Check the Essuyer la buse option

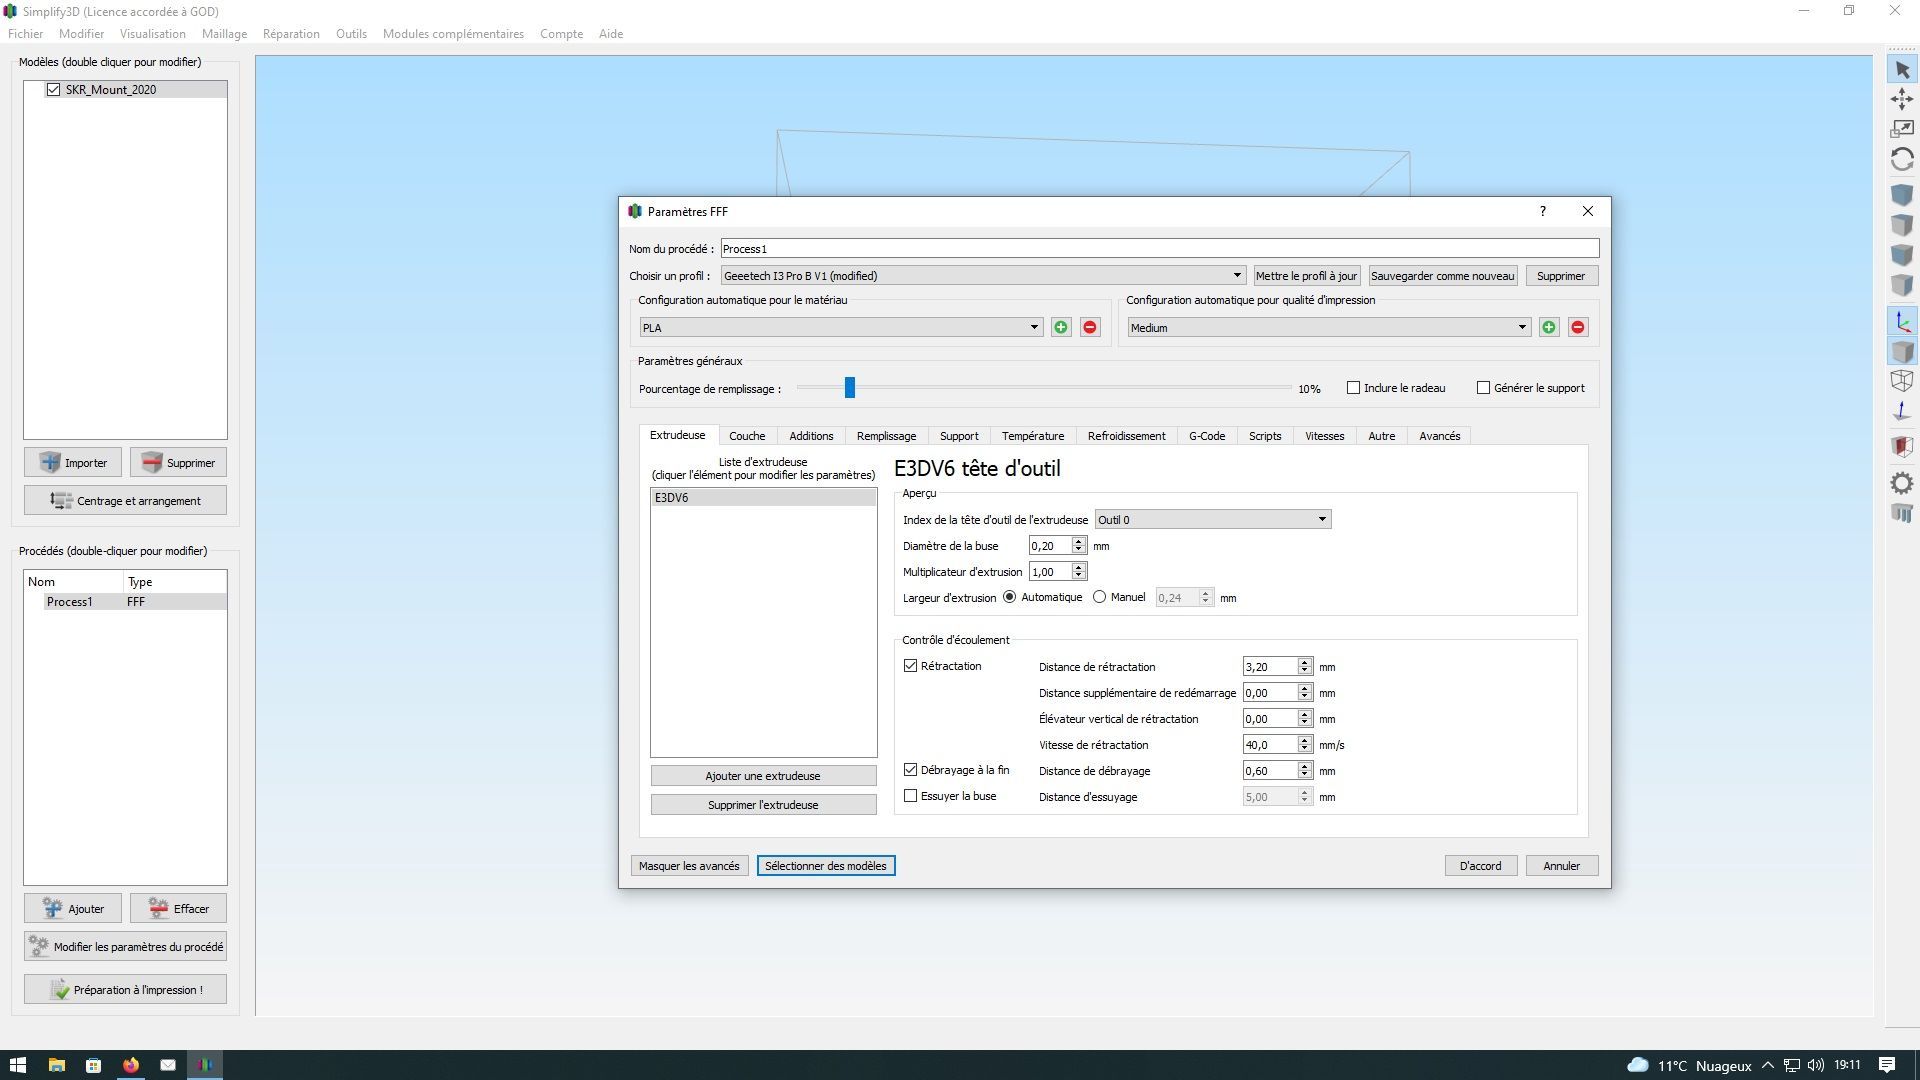click(911, 797)
